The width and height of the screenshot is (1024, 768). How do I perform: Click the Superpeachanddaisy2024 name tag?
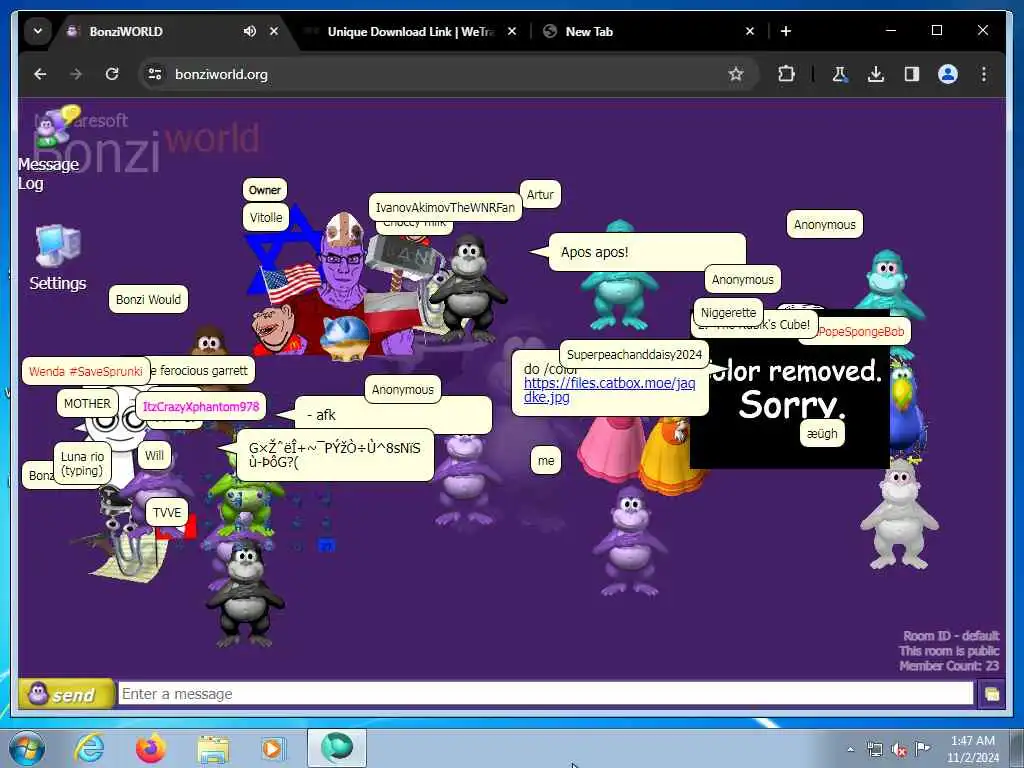tap(634, 355)
